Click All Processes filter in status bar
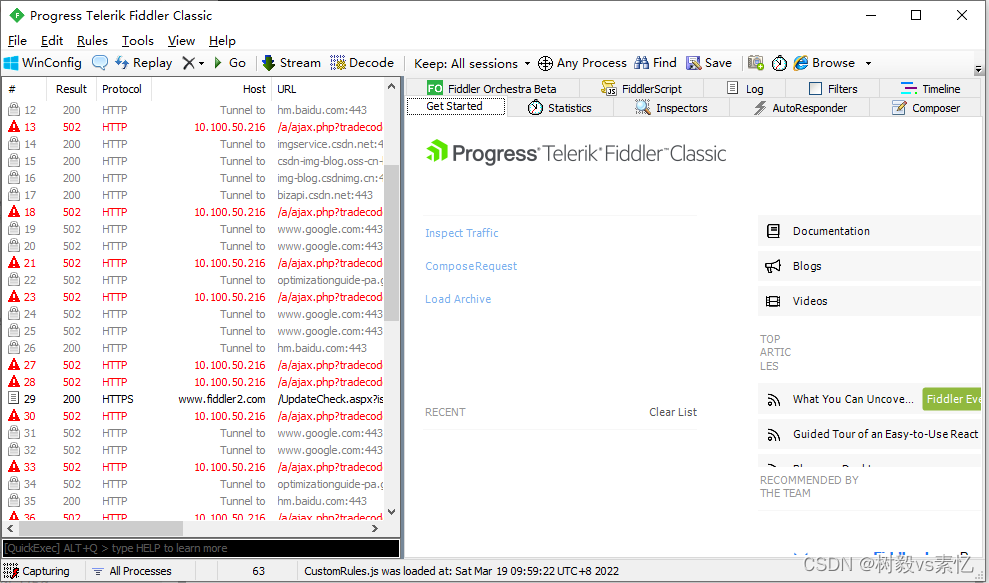Image resolution: width=989 pixels, height=583 pixels. coord(132,571)
